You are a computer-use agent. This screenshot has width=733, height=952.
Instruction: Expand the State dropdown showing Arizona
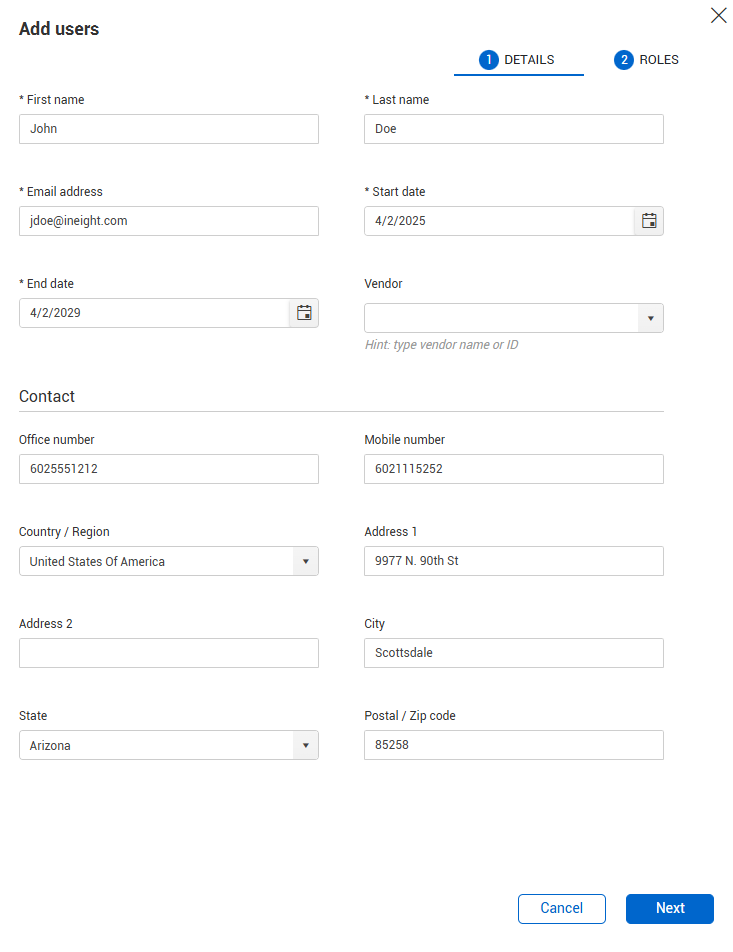click(169, 746)
